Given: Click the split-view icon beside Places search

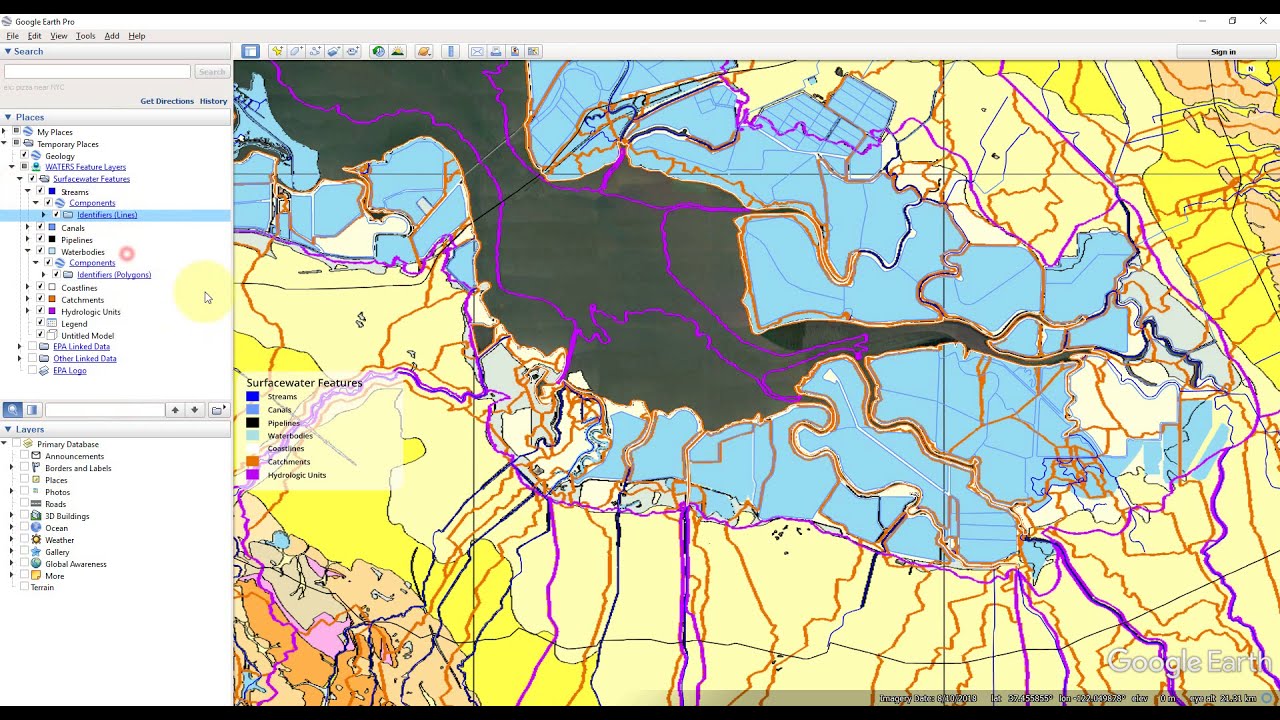Looking at the screenshot, I should pyautogui.click(x=32, y=410).
